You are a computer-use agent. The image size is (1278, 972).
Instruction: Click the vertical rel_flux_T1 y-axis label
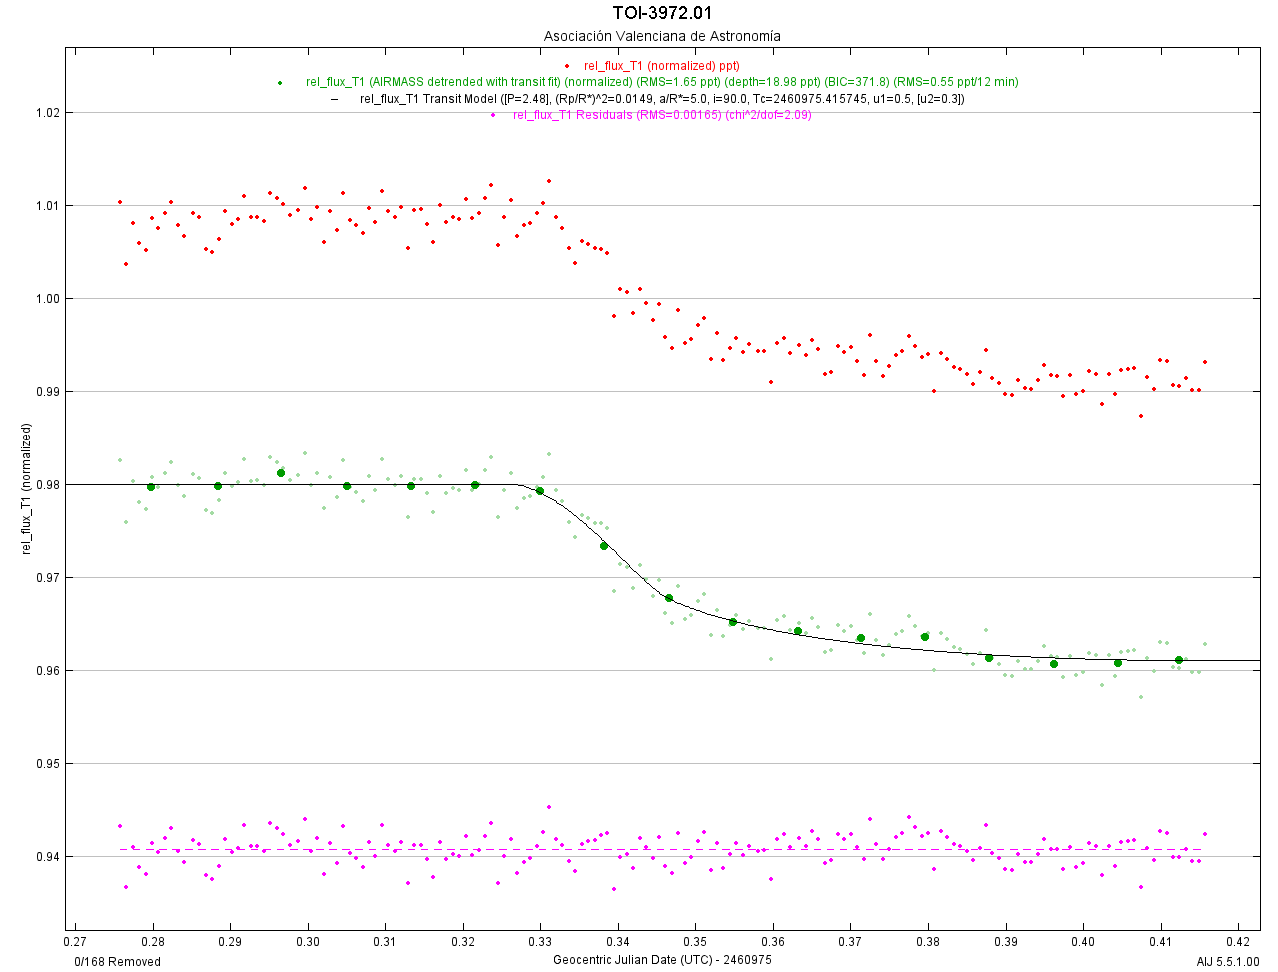(27, 489)
